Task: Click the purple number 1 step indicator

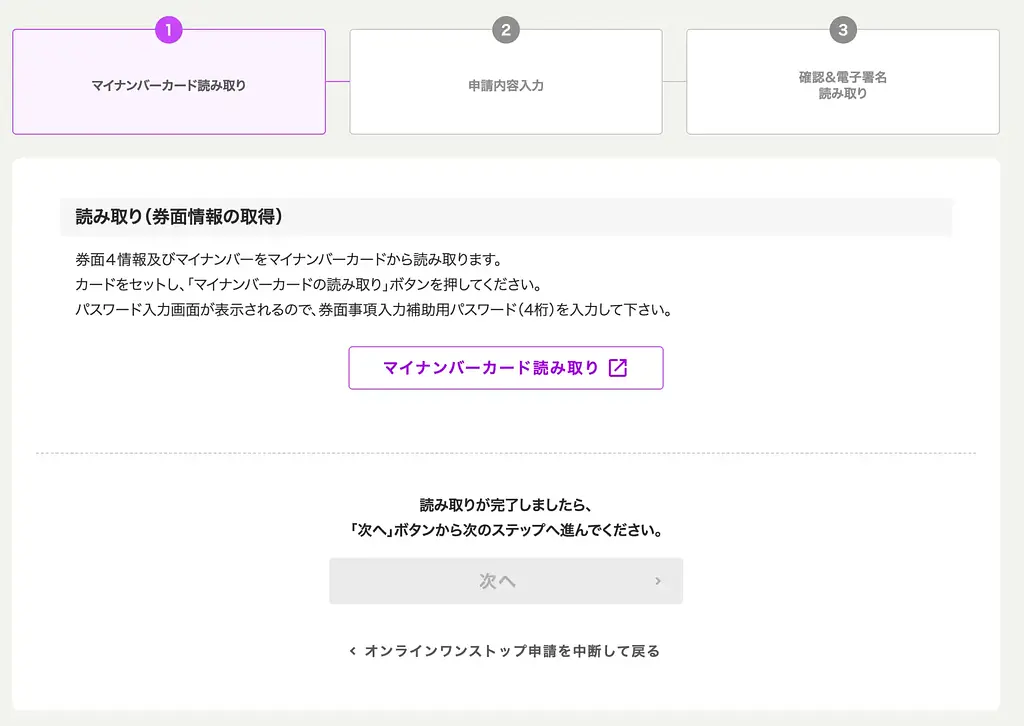Action: point(168,30)
